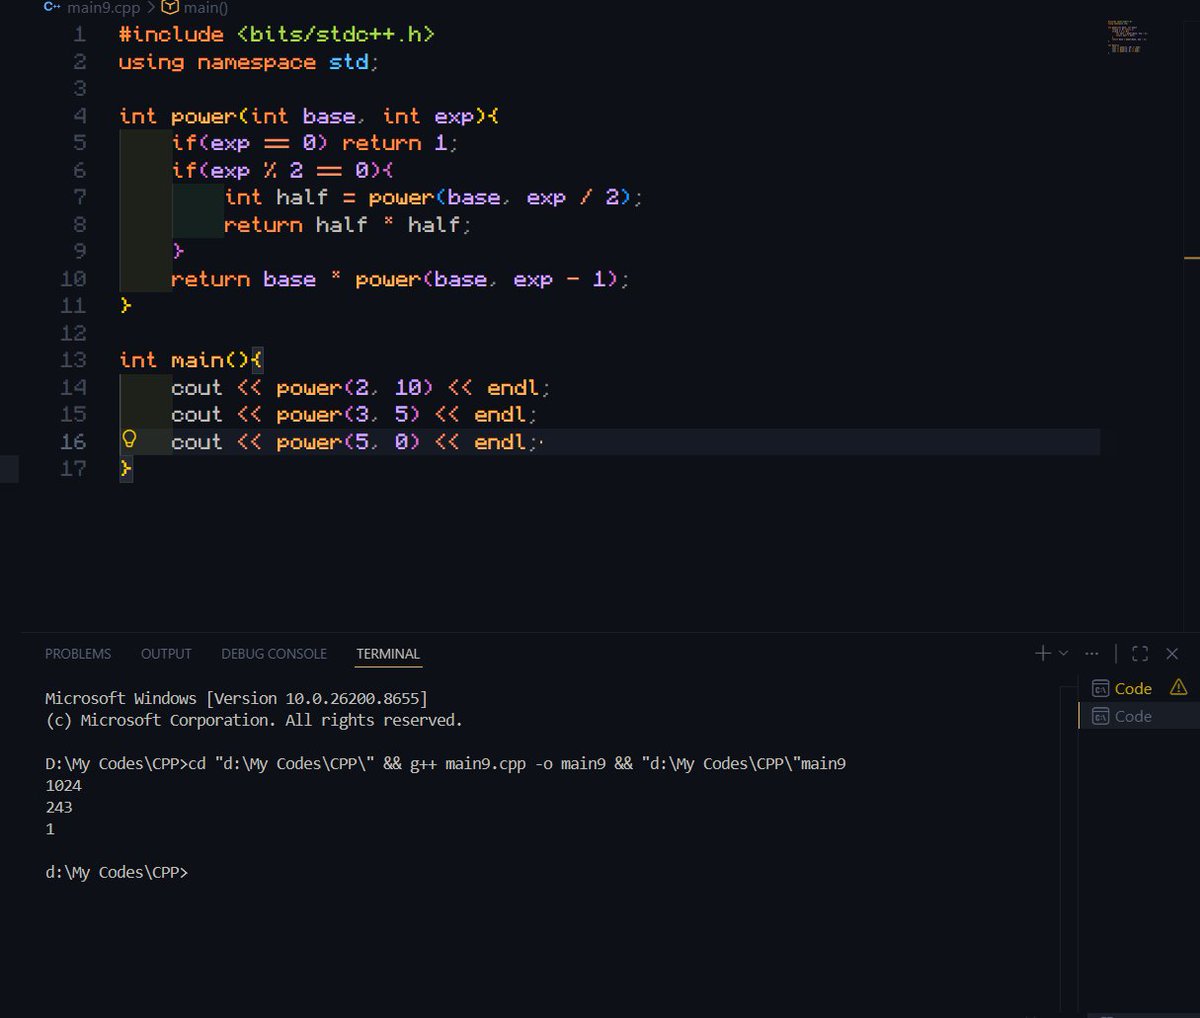Click the '#include <bits/stdc++.h>' line
Image resolution: width=1200 pixels, height=1018 pixels.
tap(277, 34)
